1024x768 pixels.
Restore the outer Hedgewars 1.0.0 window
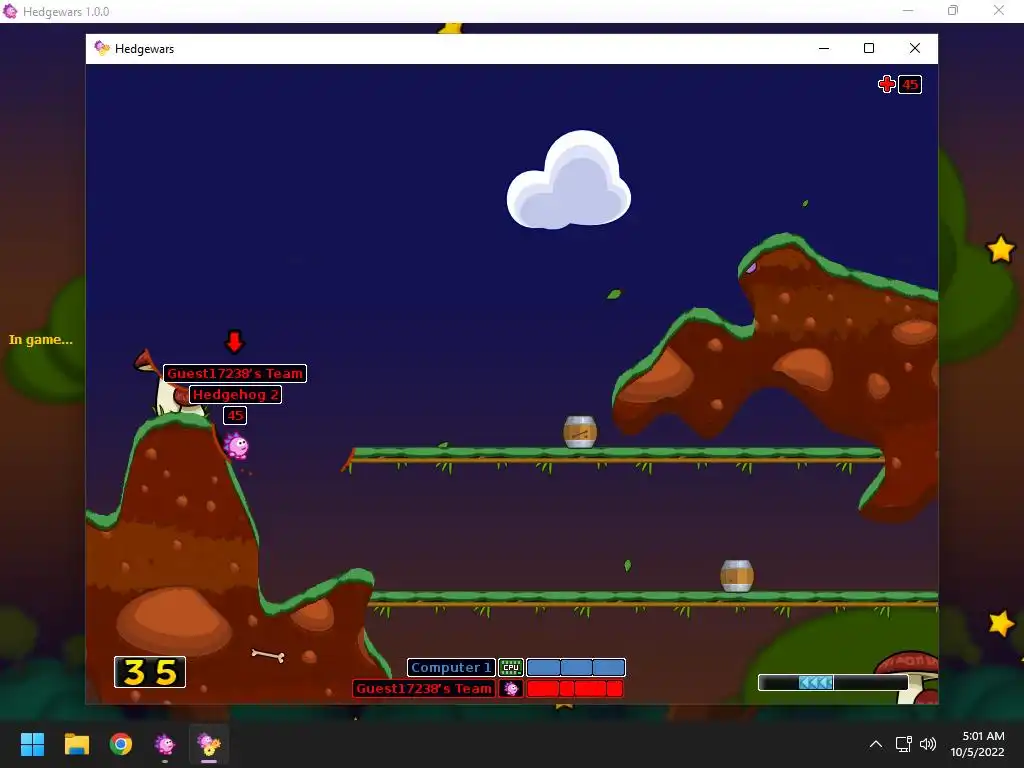(x=953, y=10)
